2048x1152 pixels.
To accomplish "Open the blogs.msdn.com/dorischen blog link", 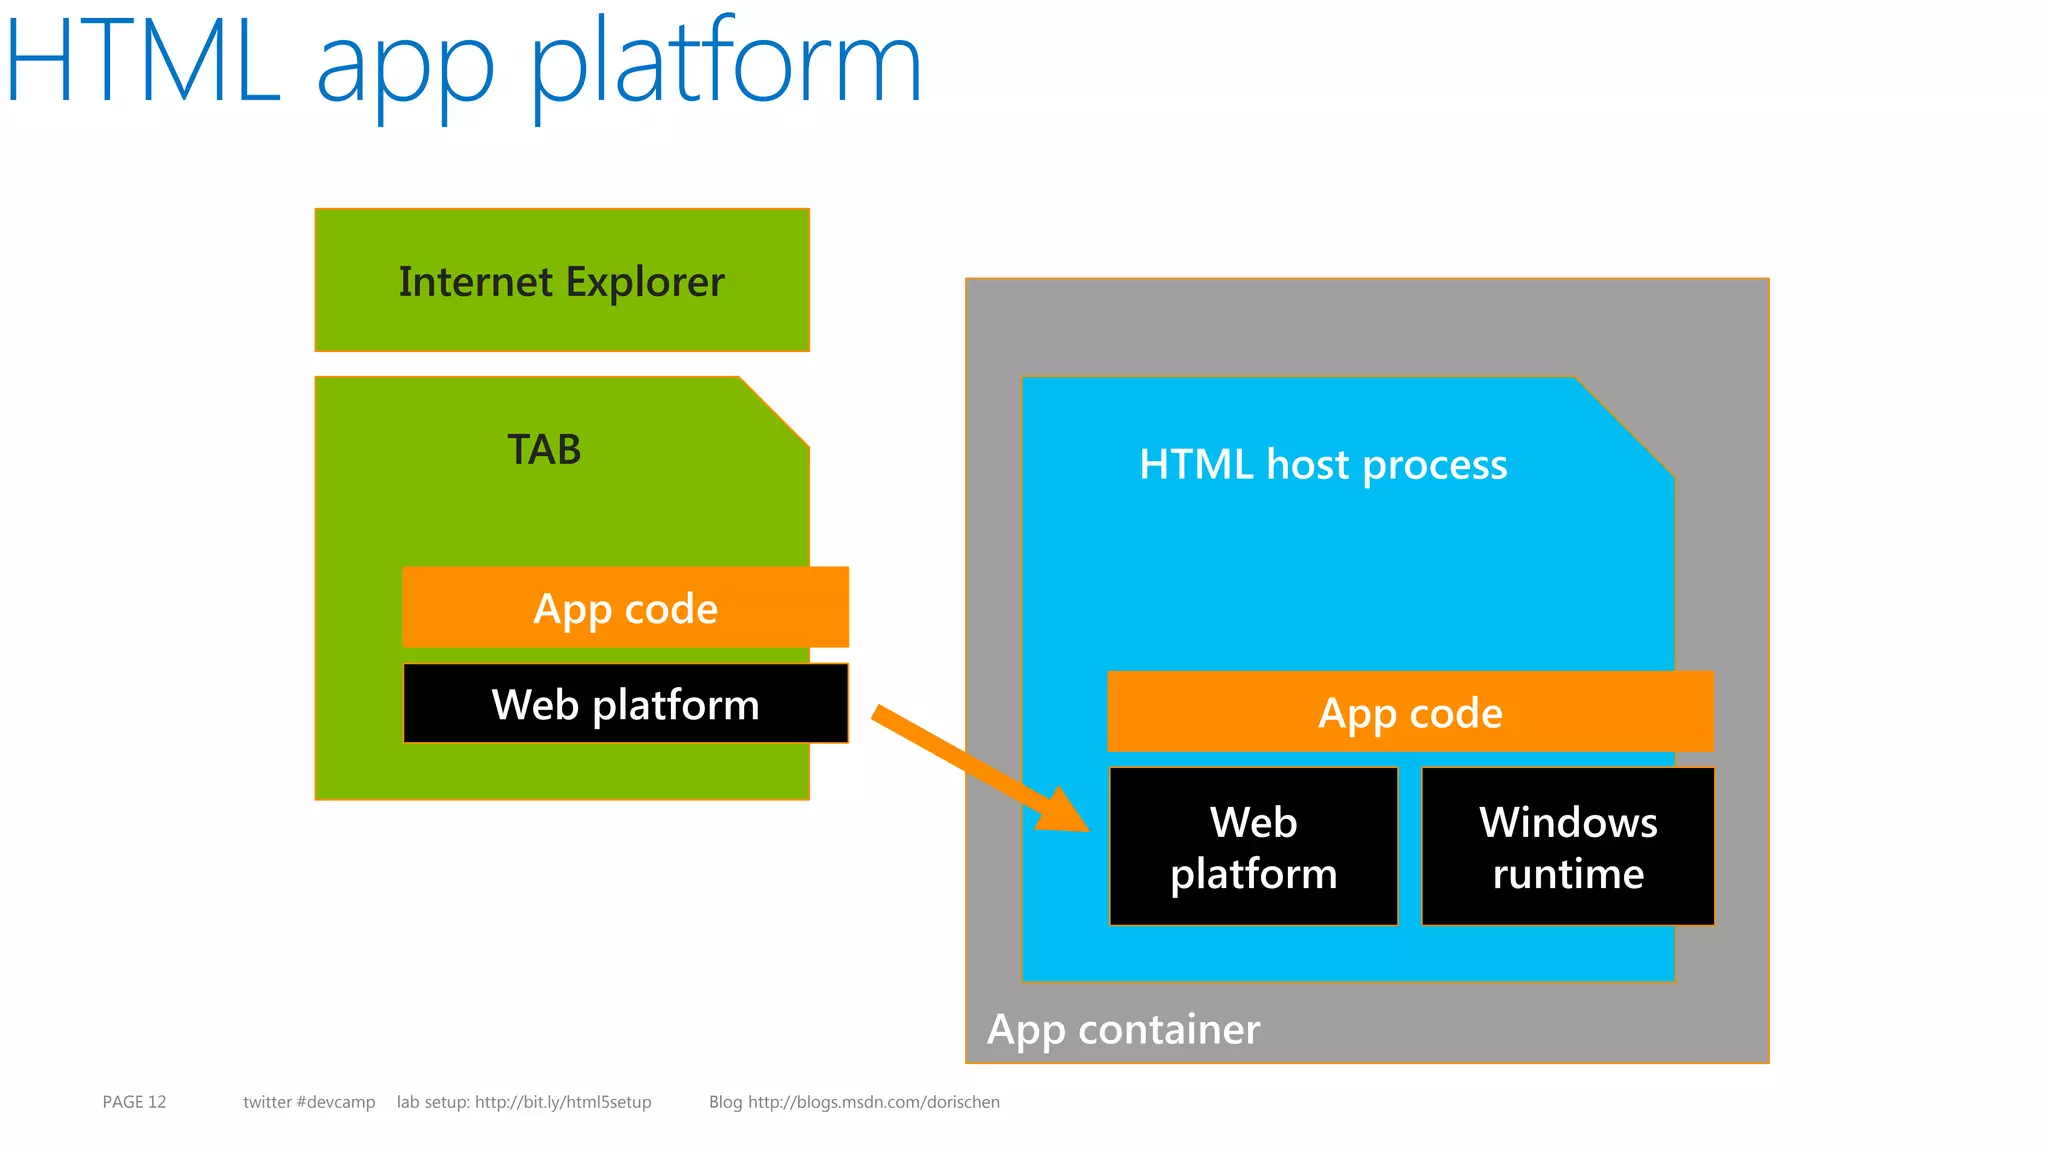I will (874, 1102).
